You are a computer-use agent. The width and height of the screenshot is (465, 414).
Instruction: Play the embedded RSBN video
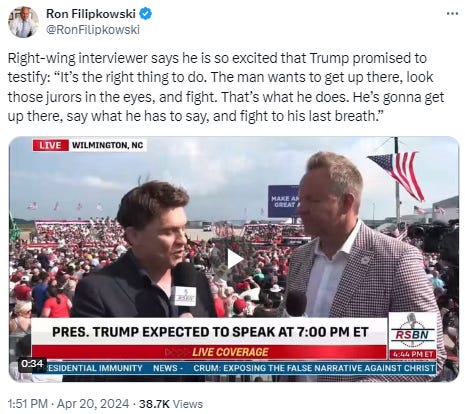(x=235, y=259)
